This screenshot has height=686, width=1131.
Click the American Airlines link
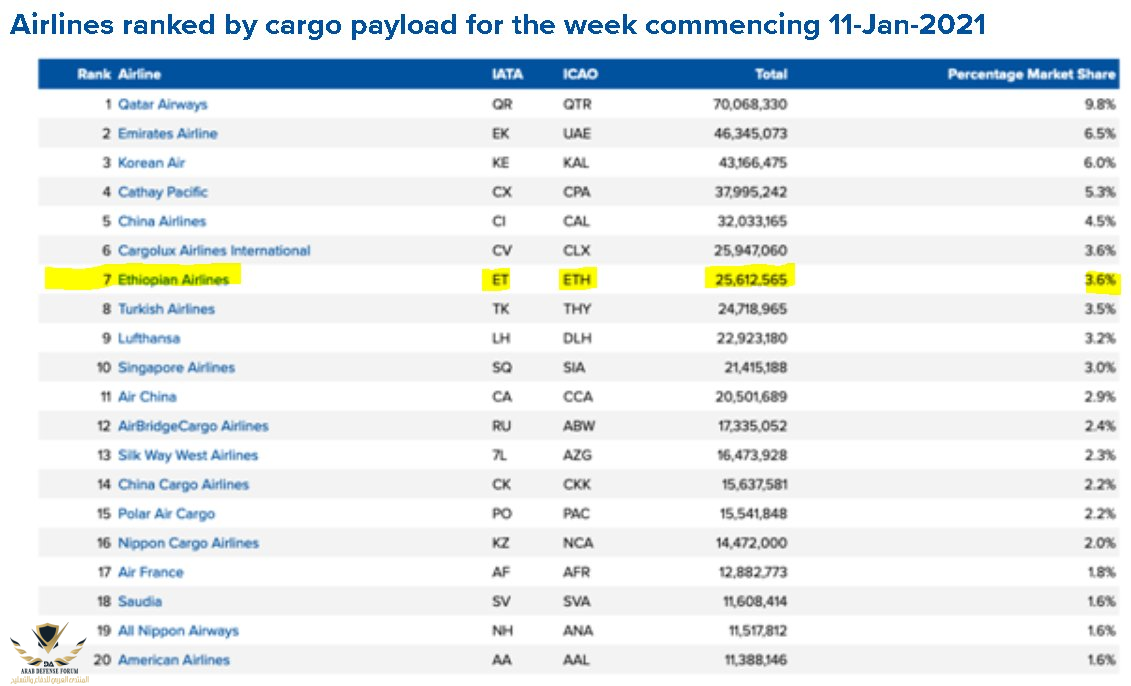tap(173, 660)
